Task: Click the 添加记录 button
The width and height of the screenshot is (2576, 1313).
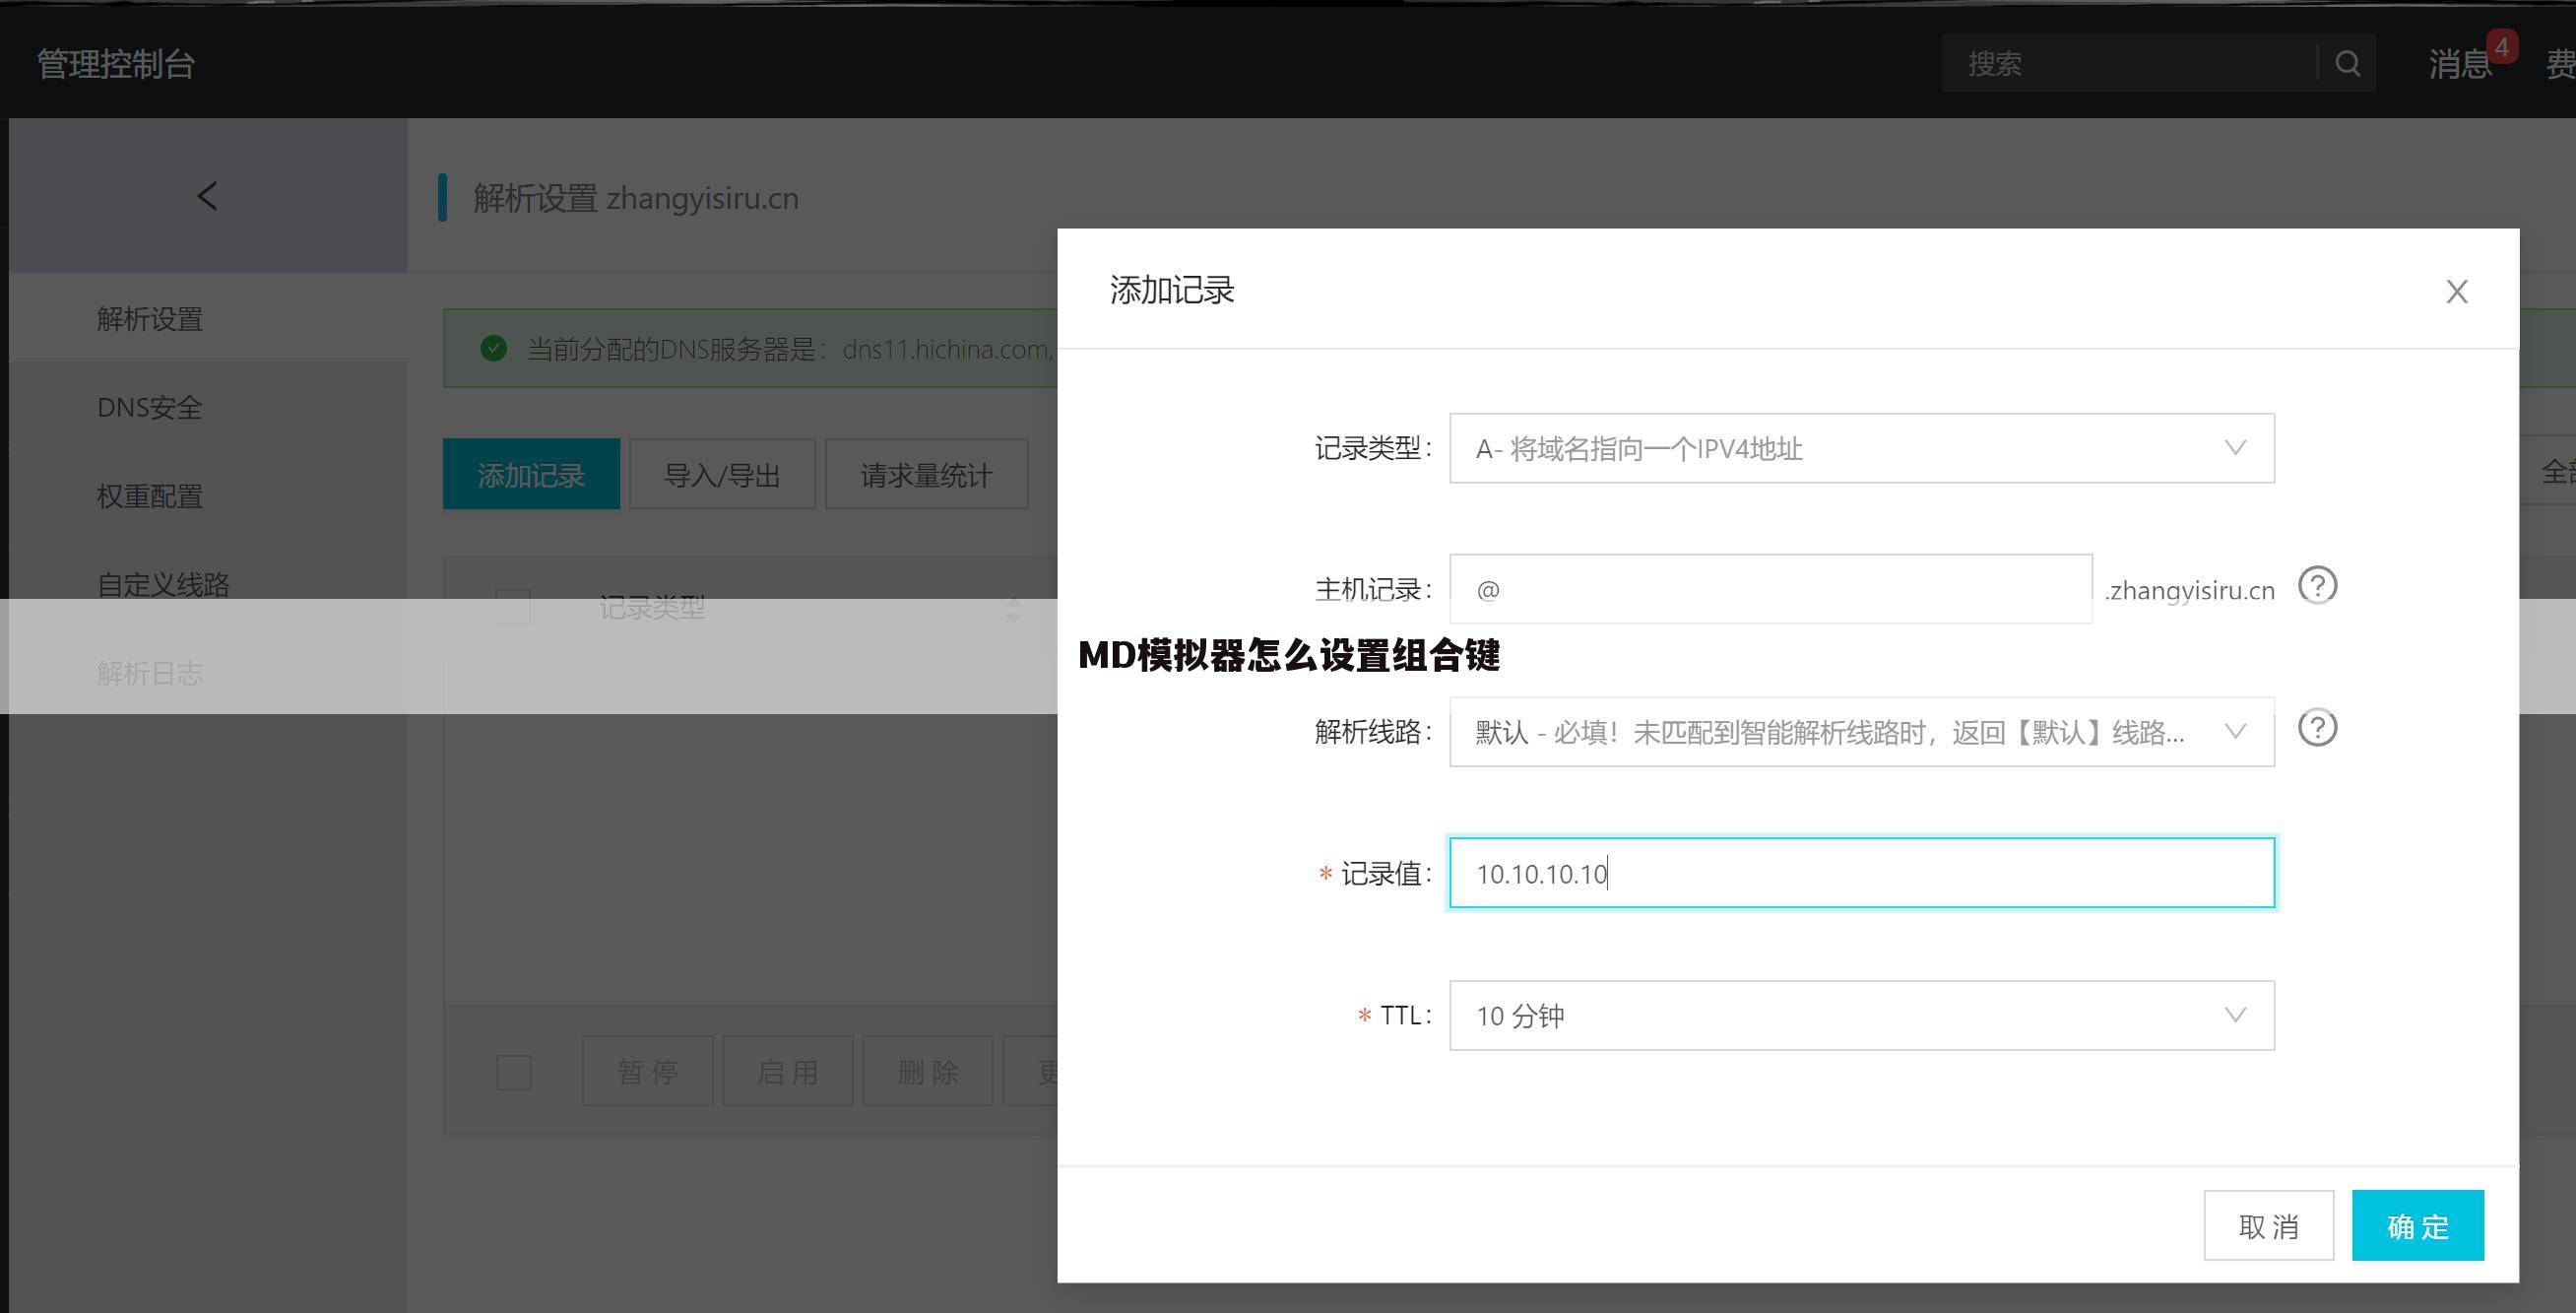Action: [531, 474]
